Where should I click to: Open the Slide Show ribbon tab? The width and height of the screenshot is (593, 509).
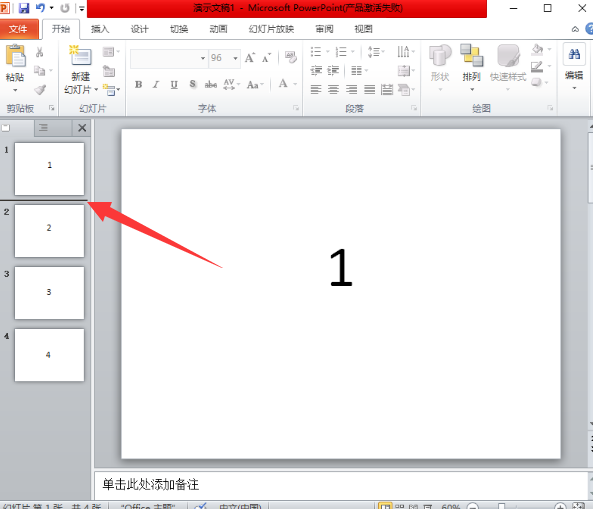coord(271,29)
